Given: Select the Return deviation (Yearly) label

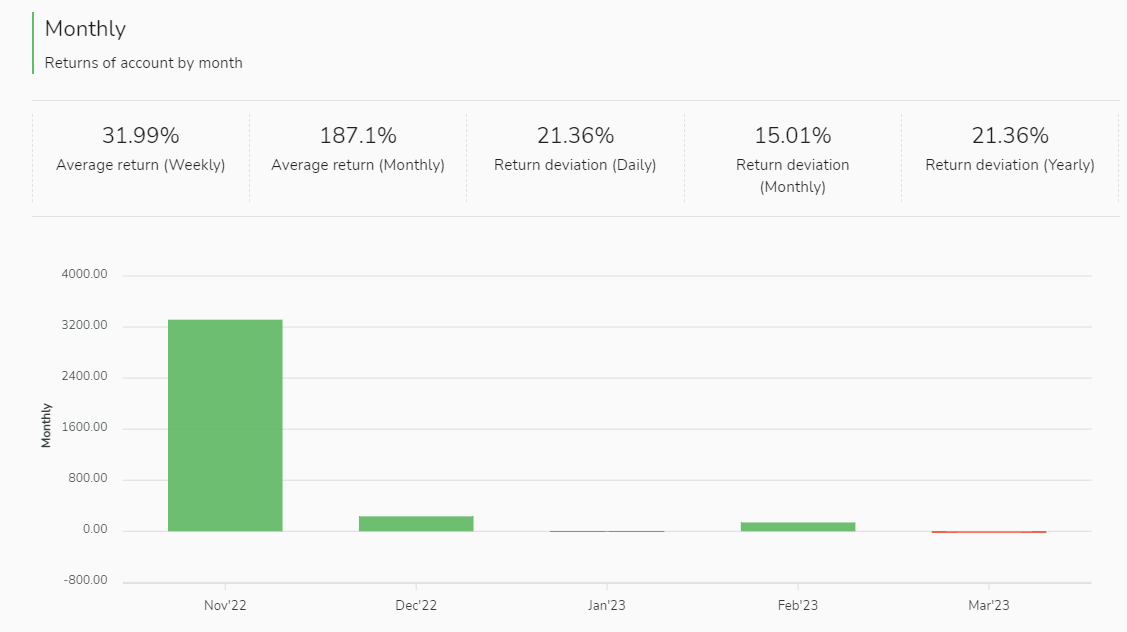Looking at the screenshot, I should [1010, 165].
